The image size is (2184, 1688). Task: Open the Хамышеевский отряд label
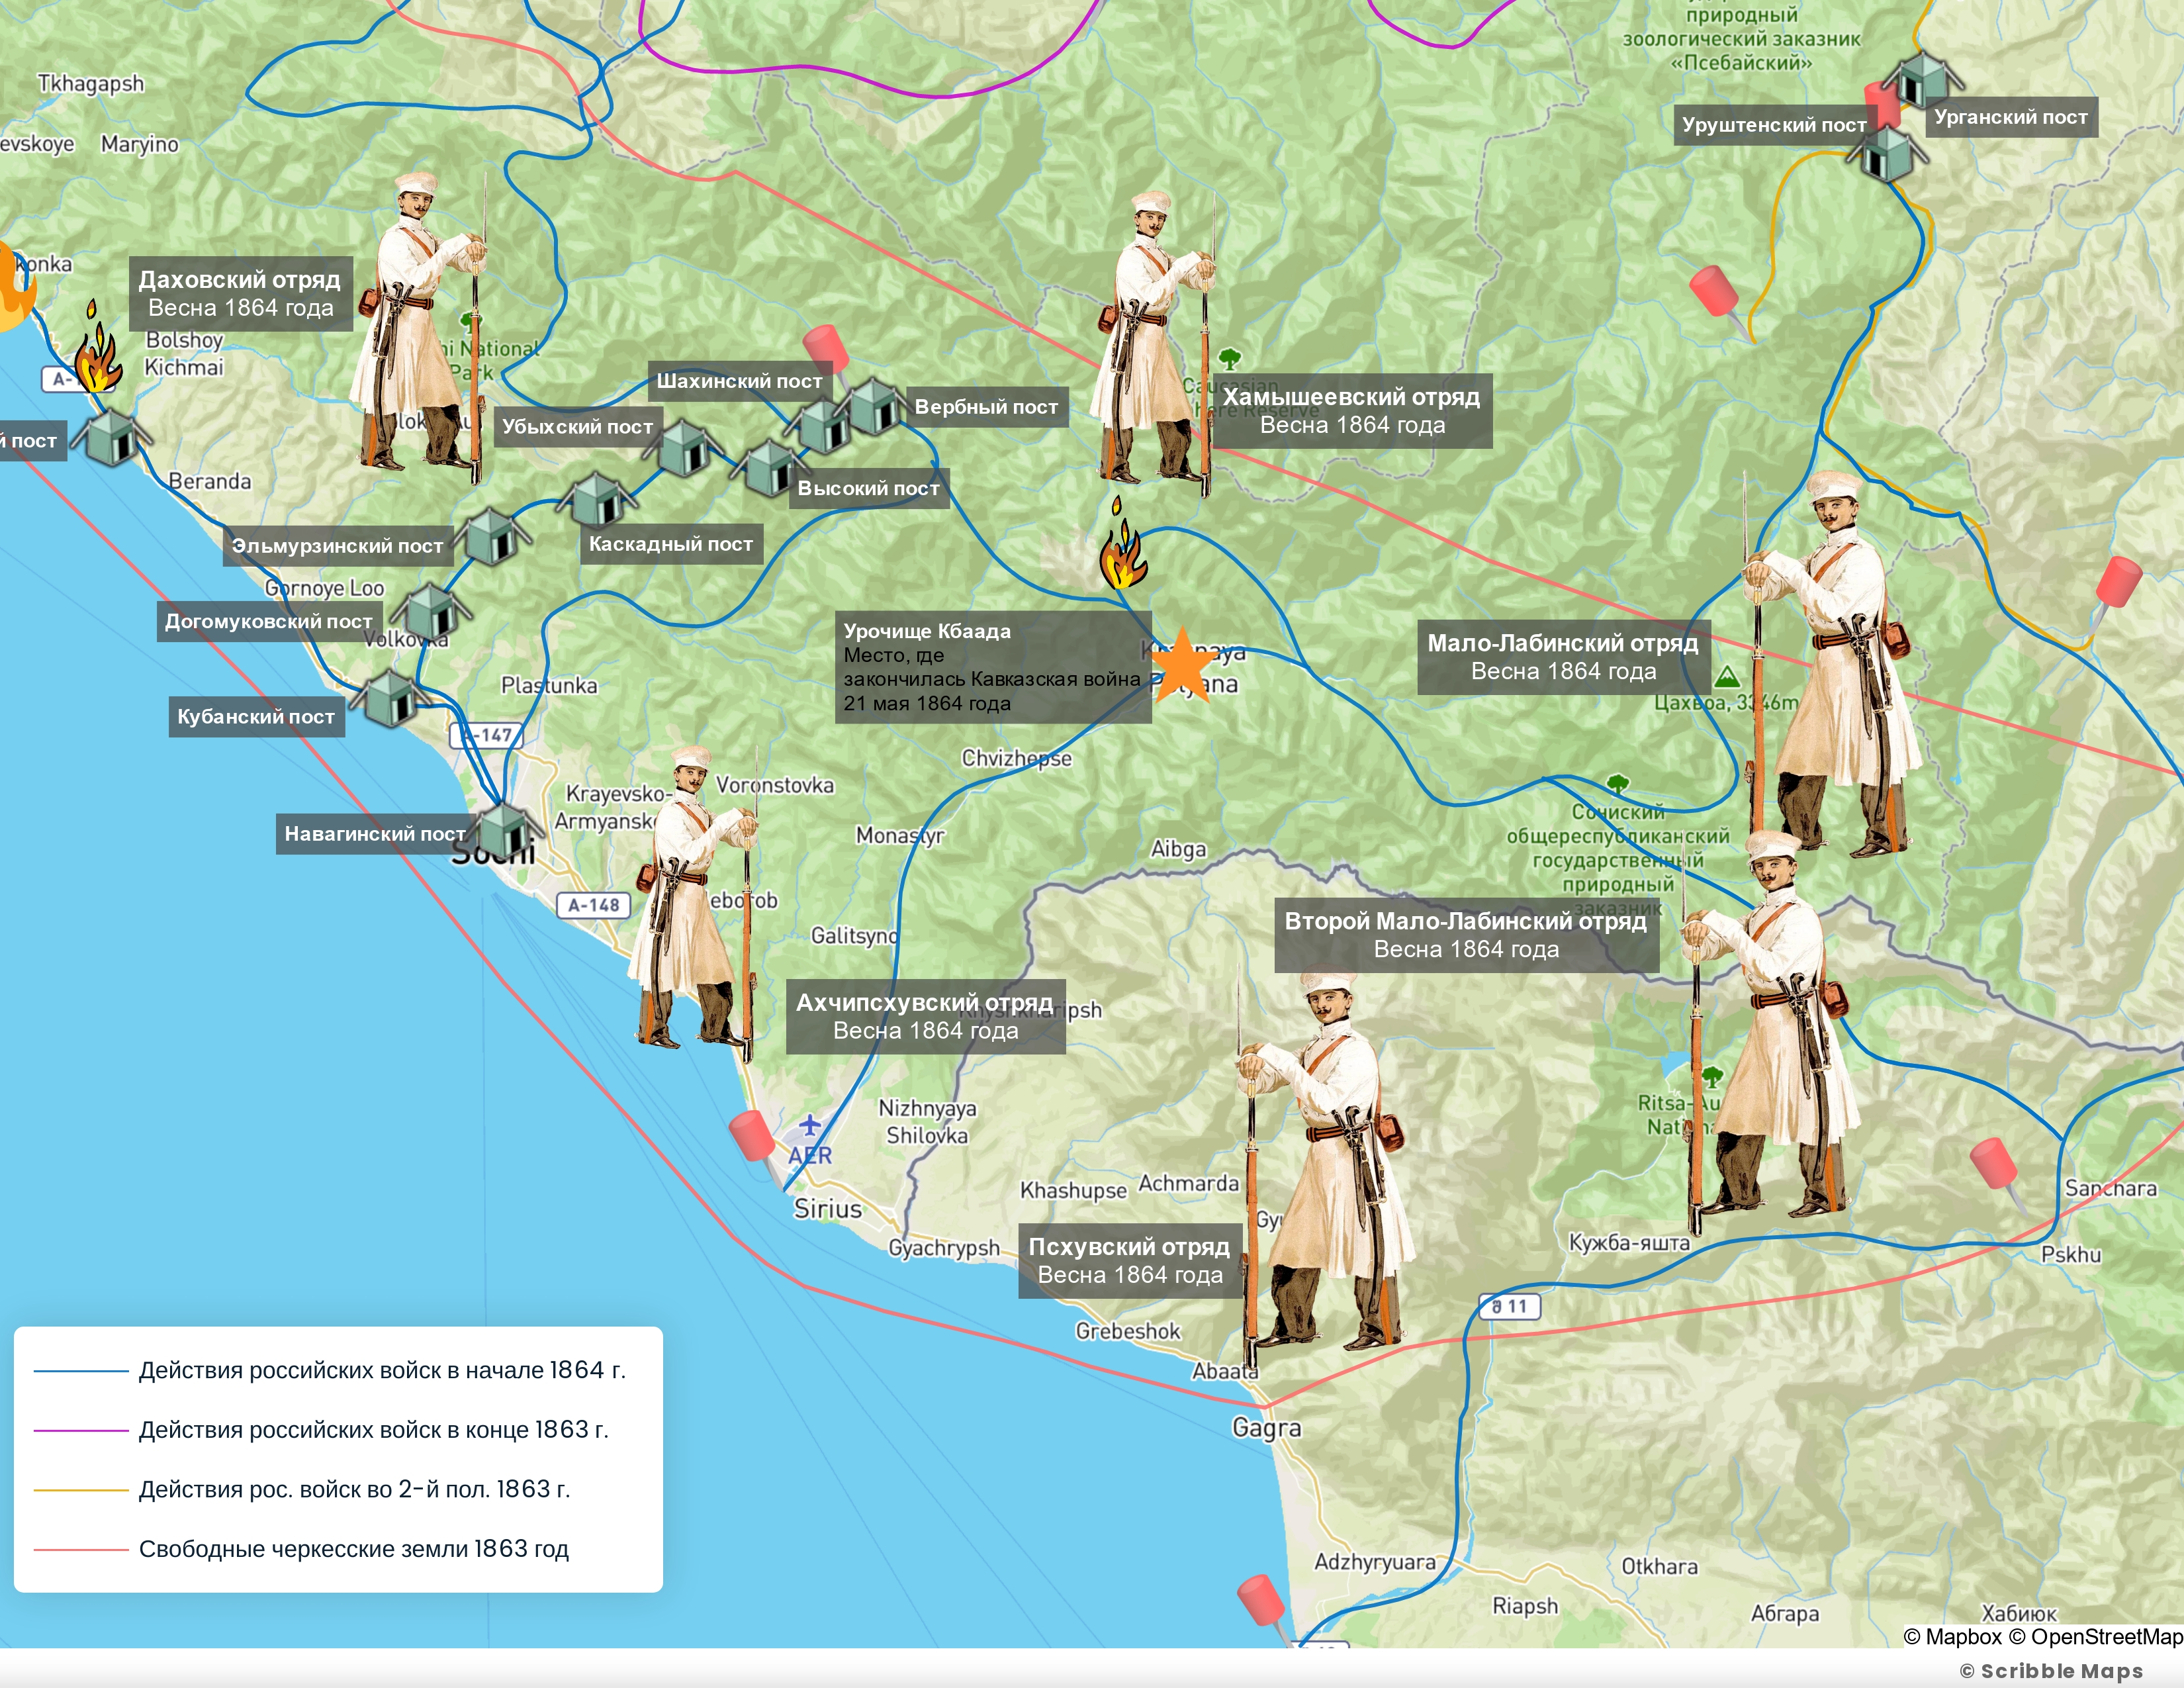1351,411
